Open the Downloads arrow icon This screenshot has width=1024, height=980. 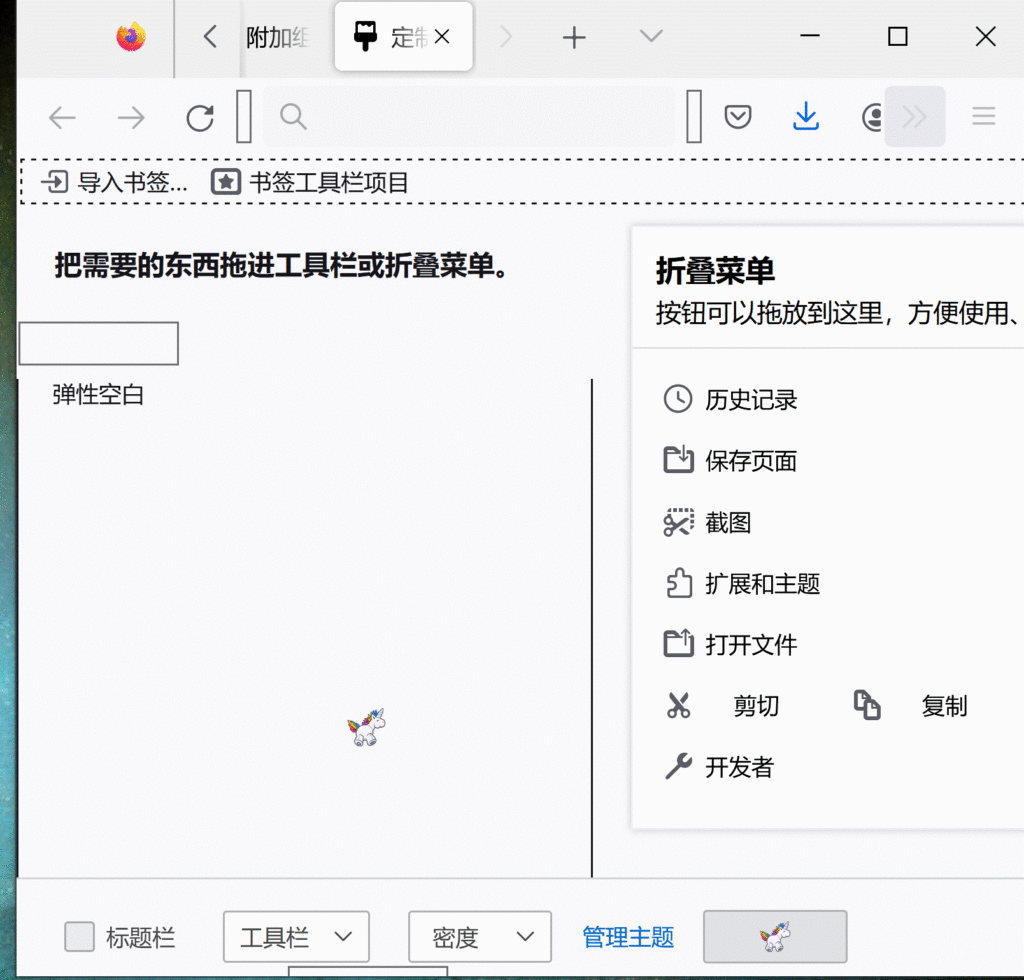tap(806, 116)
